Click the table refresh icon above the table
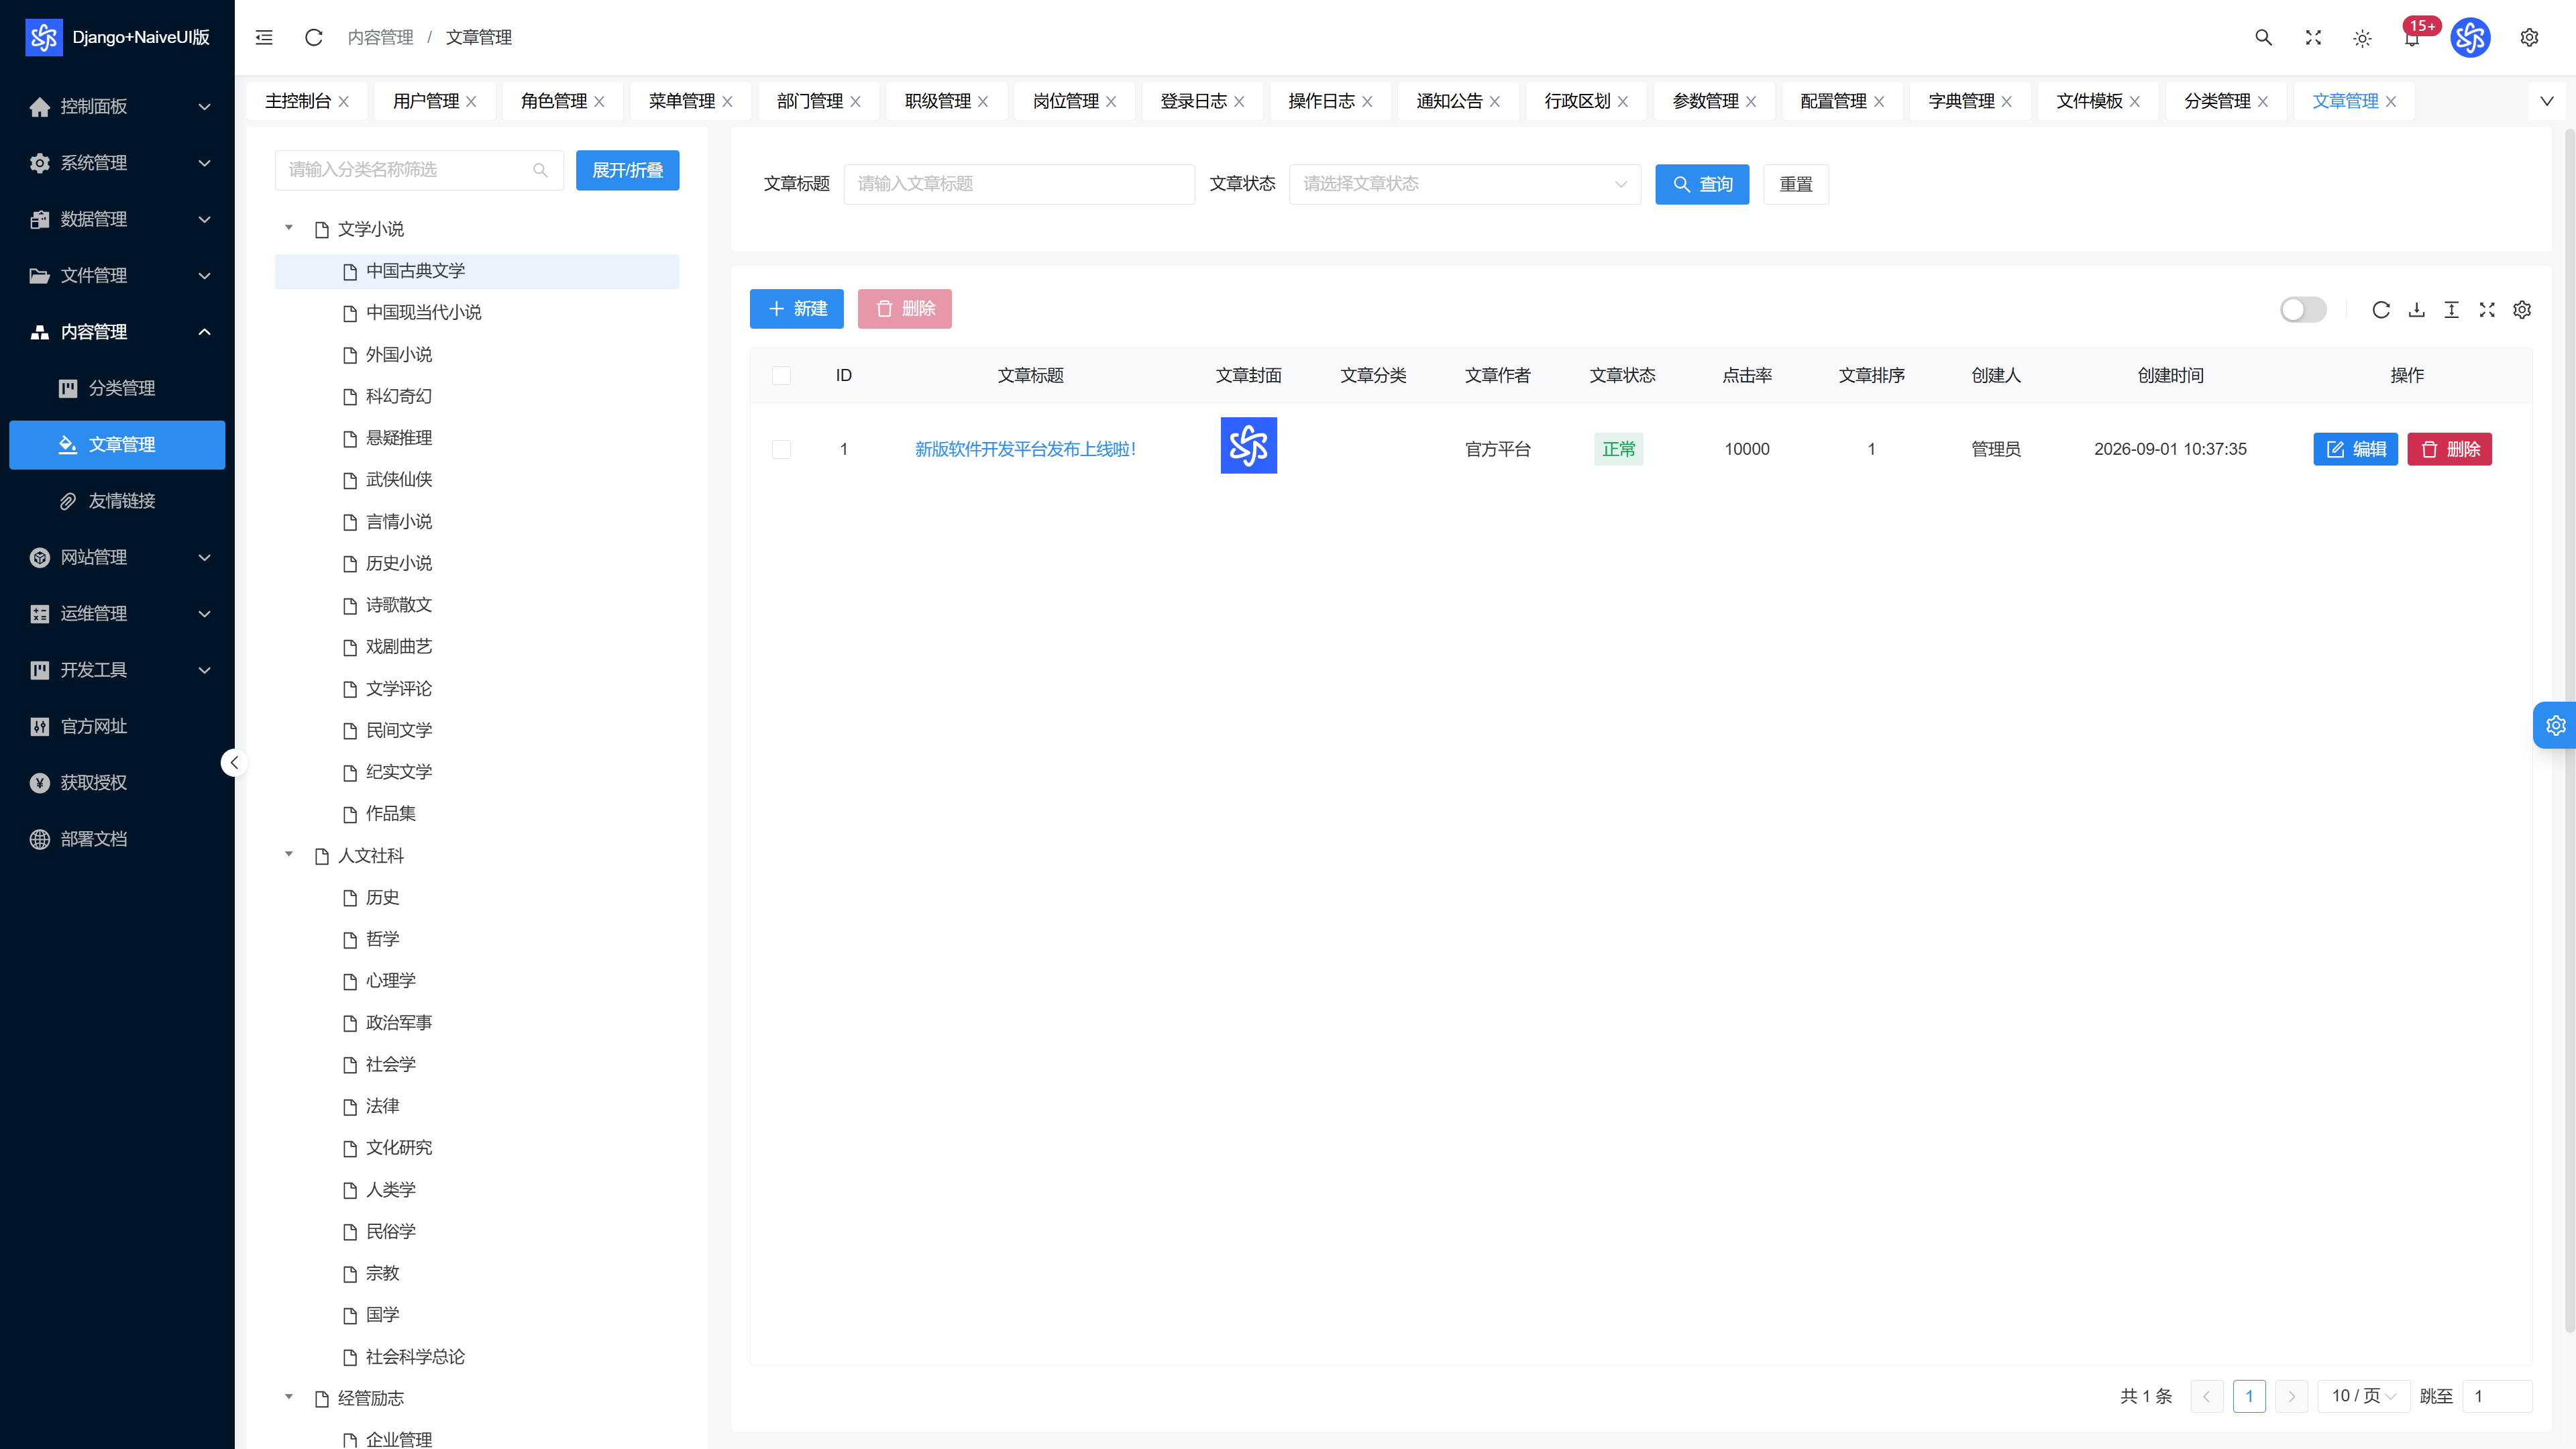 pyautogui.click(x=2381, y=310)
